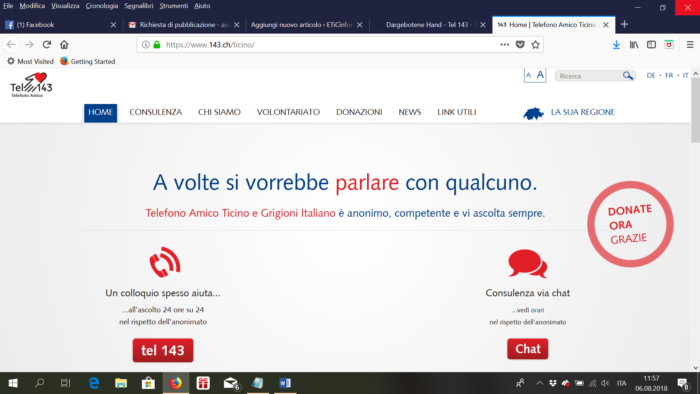The width and height of the screenshot is (700, 394).
Task: Open the NEWS navigation item
Action: click(409, 112)
